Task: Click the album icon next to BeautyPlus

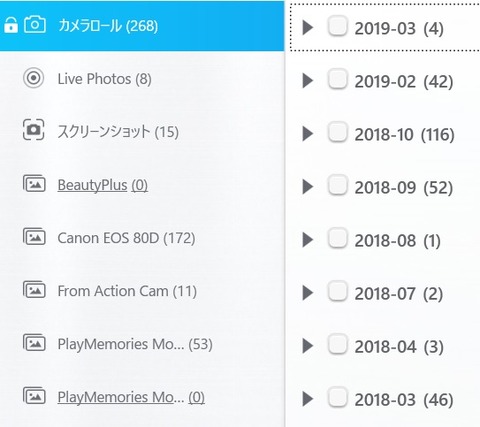Action: pyautogui.click(x=34, y=183)
